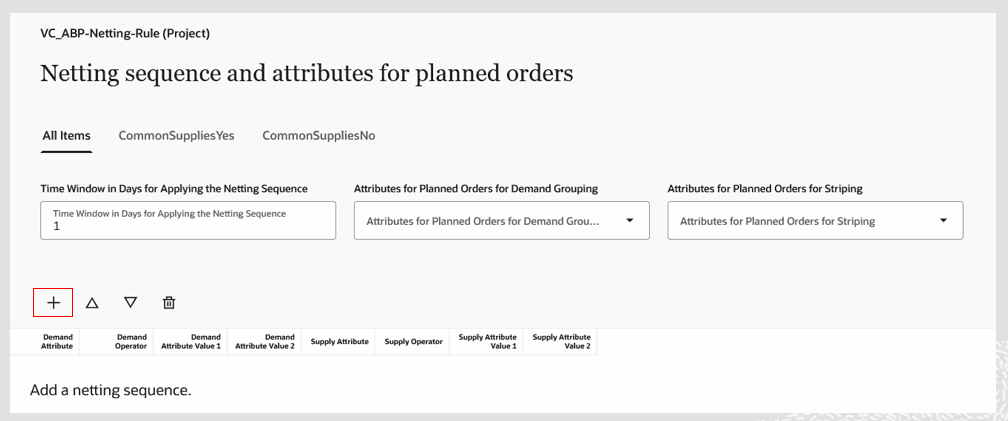Click the move down triangle icon
This screenshot has width=1008, height=421.
[130, 302]
